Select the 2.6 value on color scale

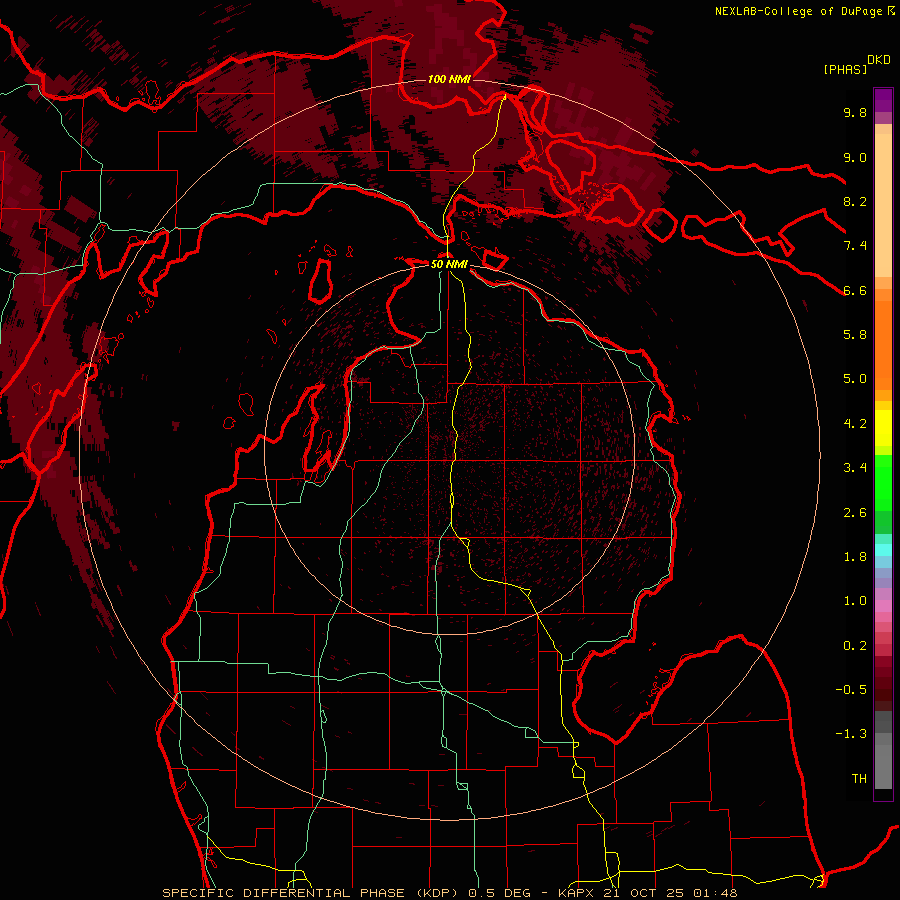click(855, 513)
